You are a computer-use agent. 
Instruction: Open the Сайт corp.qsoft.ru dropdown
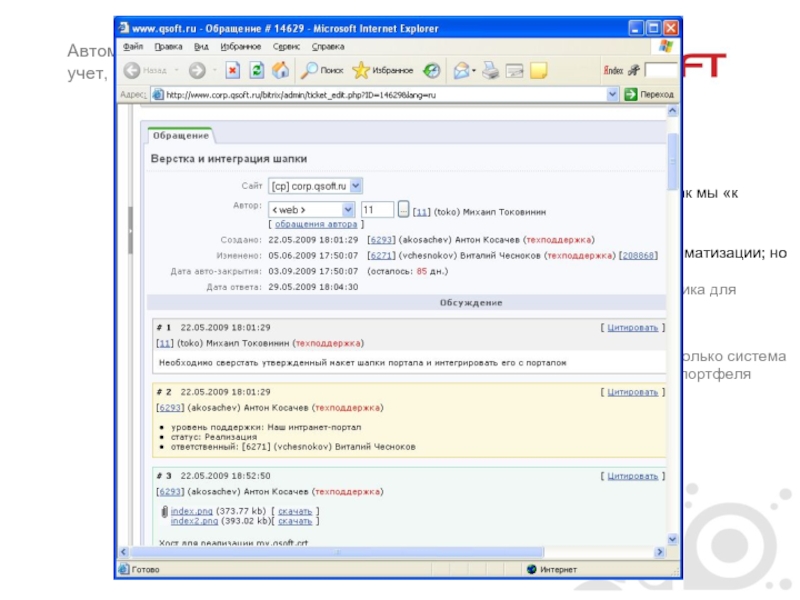356,186
